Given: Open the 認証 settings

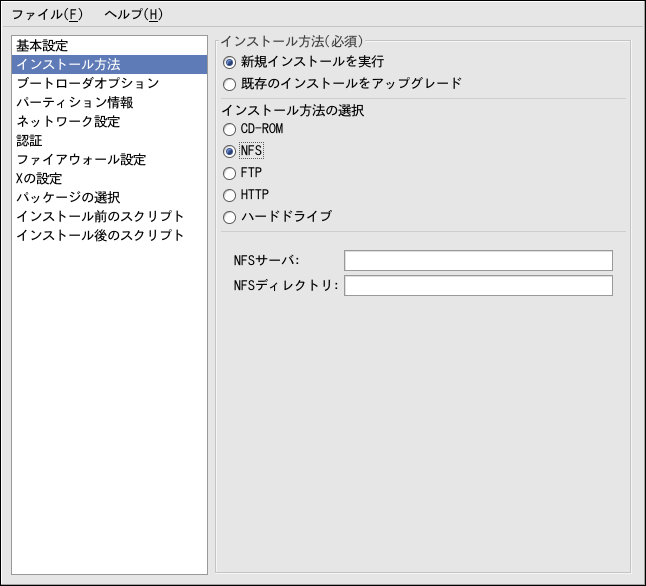Looking at the screenshot, I should (29, 141).
